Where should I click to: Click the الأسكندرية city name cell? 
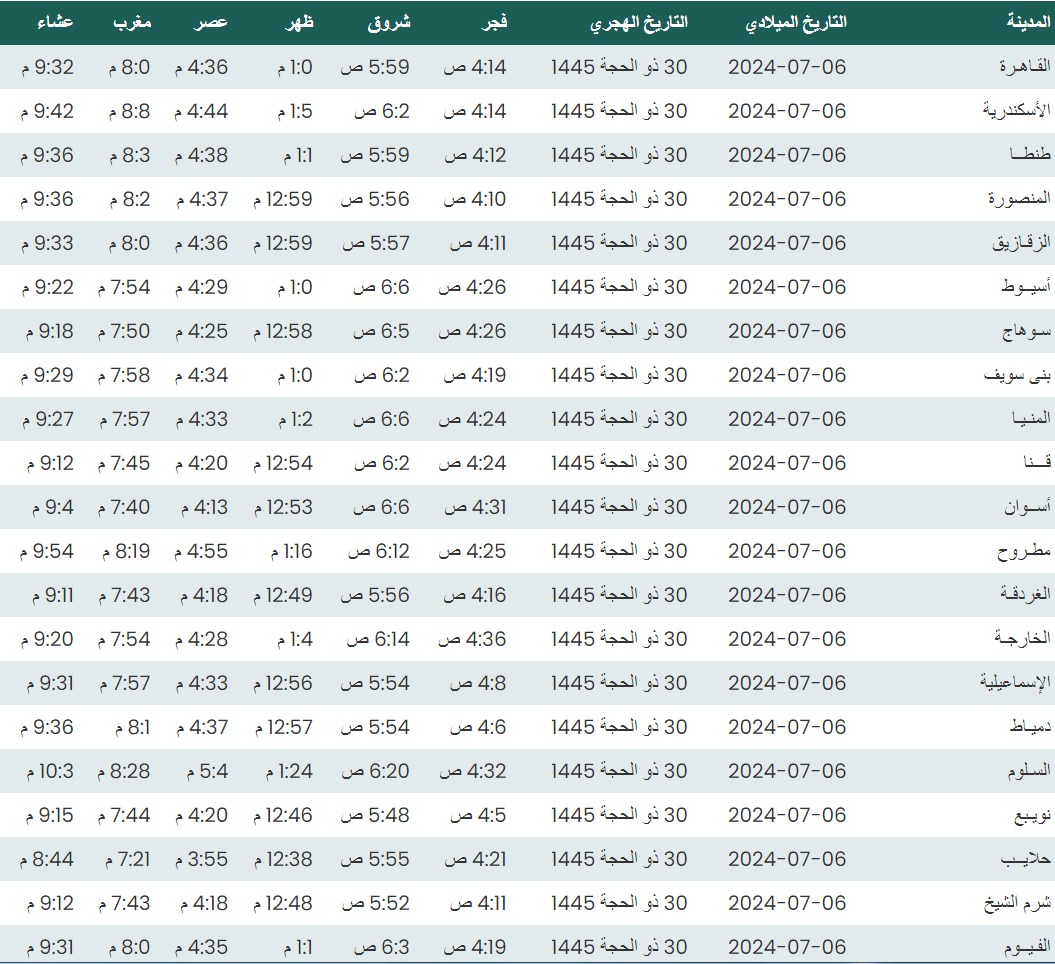coord(1016,111)
